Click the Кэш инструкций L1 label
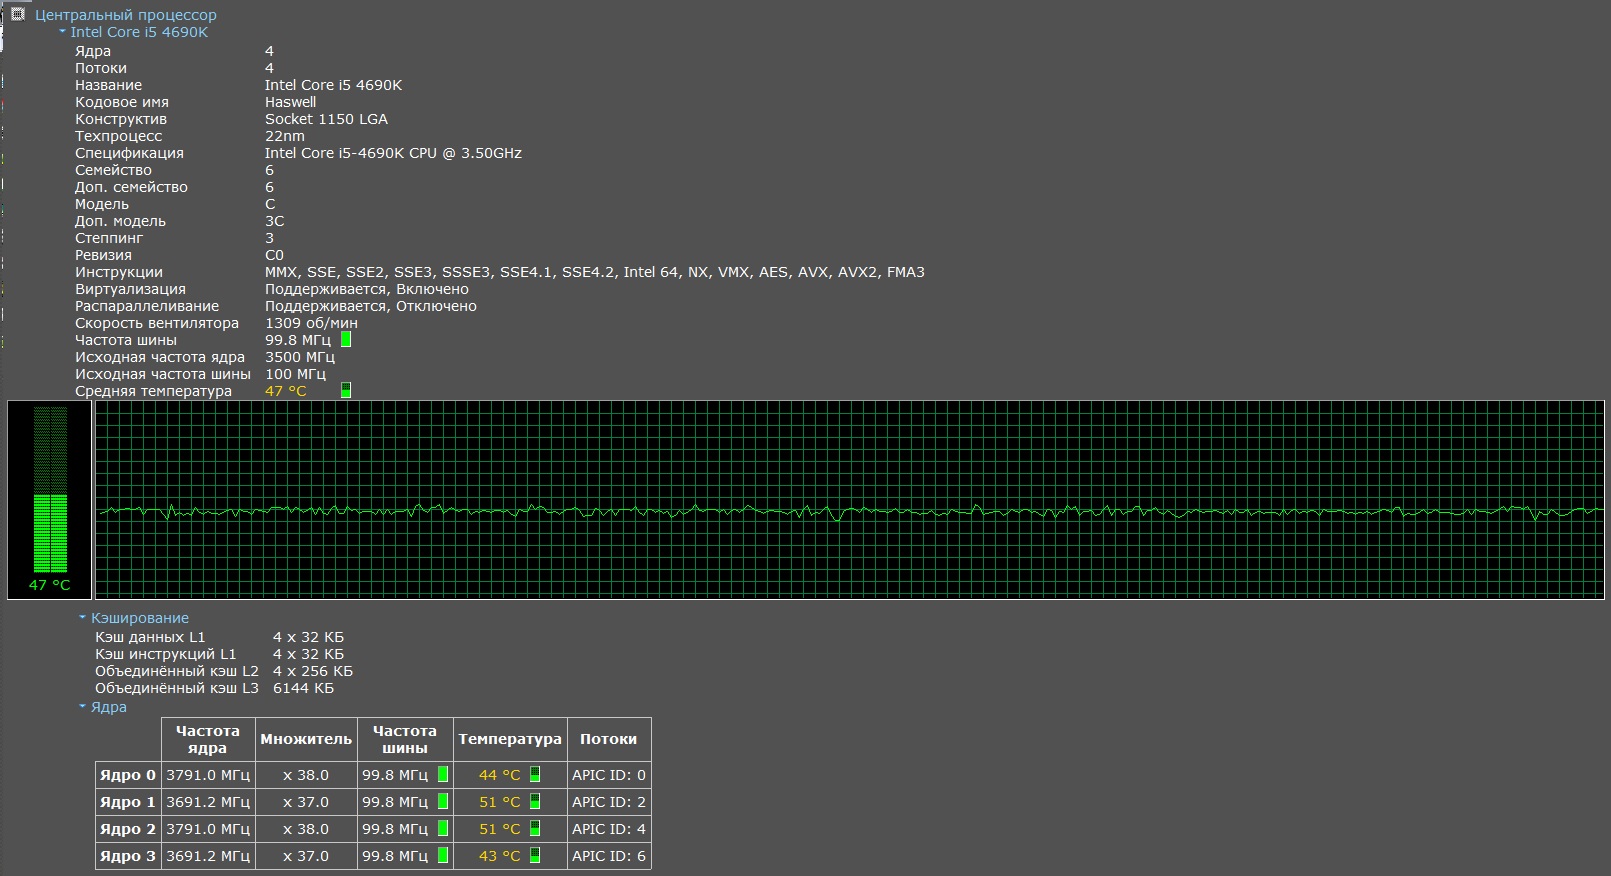Image resolution: width=1611 pixels, height=876 pixels. tap(166, 654)
